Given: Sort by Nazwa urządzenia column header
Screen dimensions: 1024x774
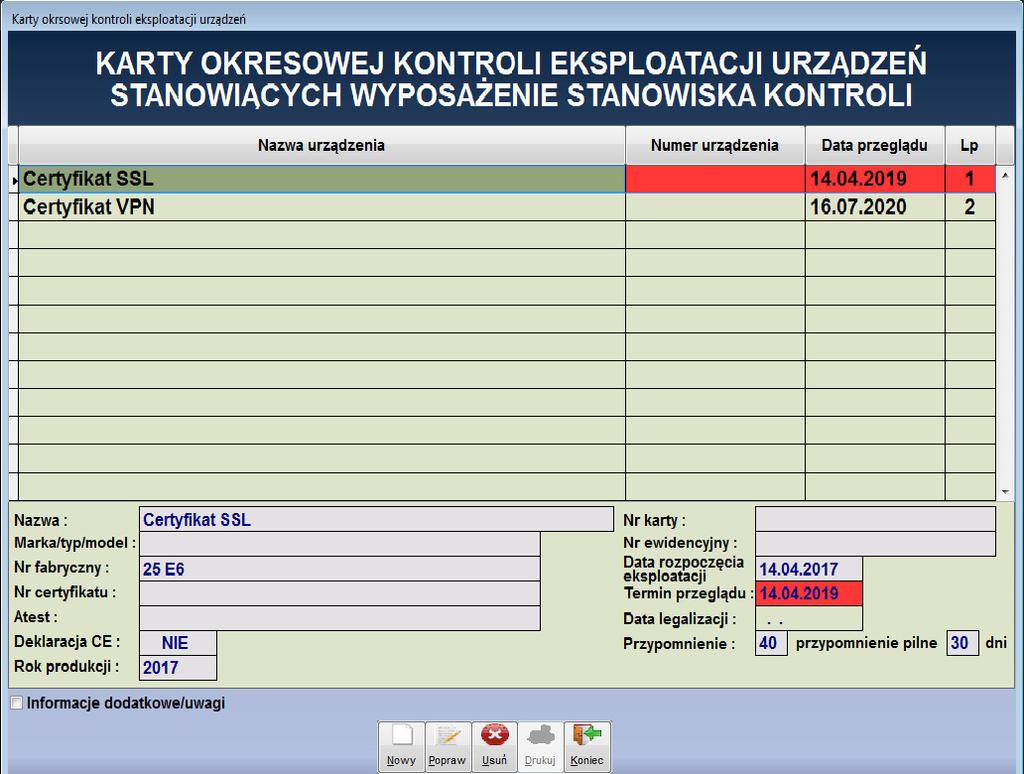Looking at the screenshot, I should [321, 145].
